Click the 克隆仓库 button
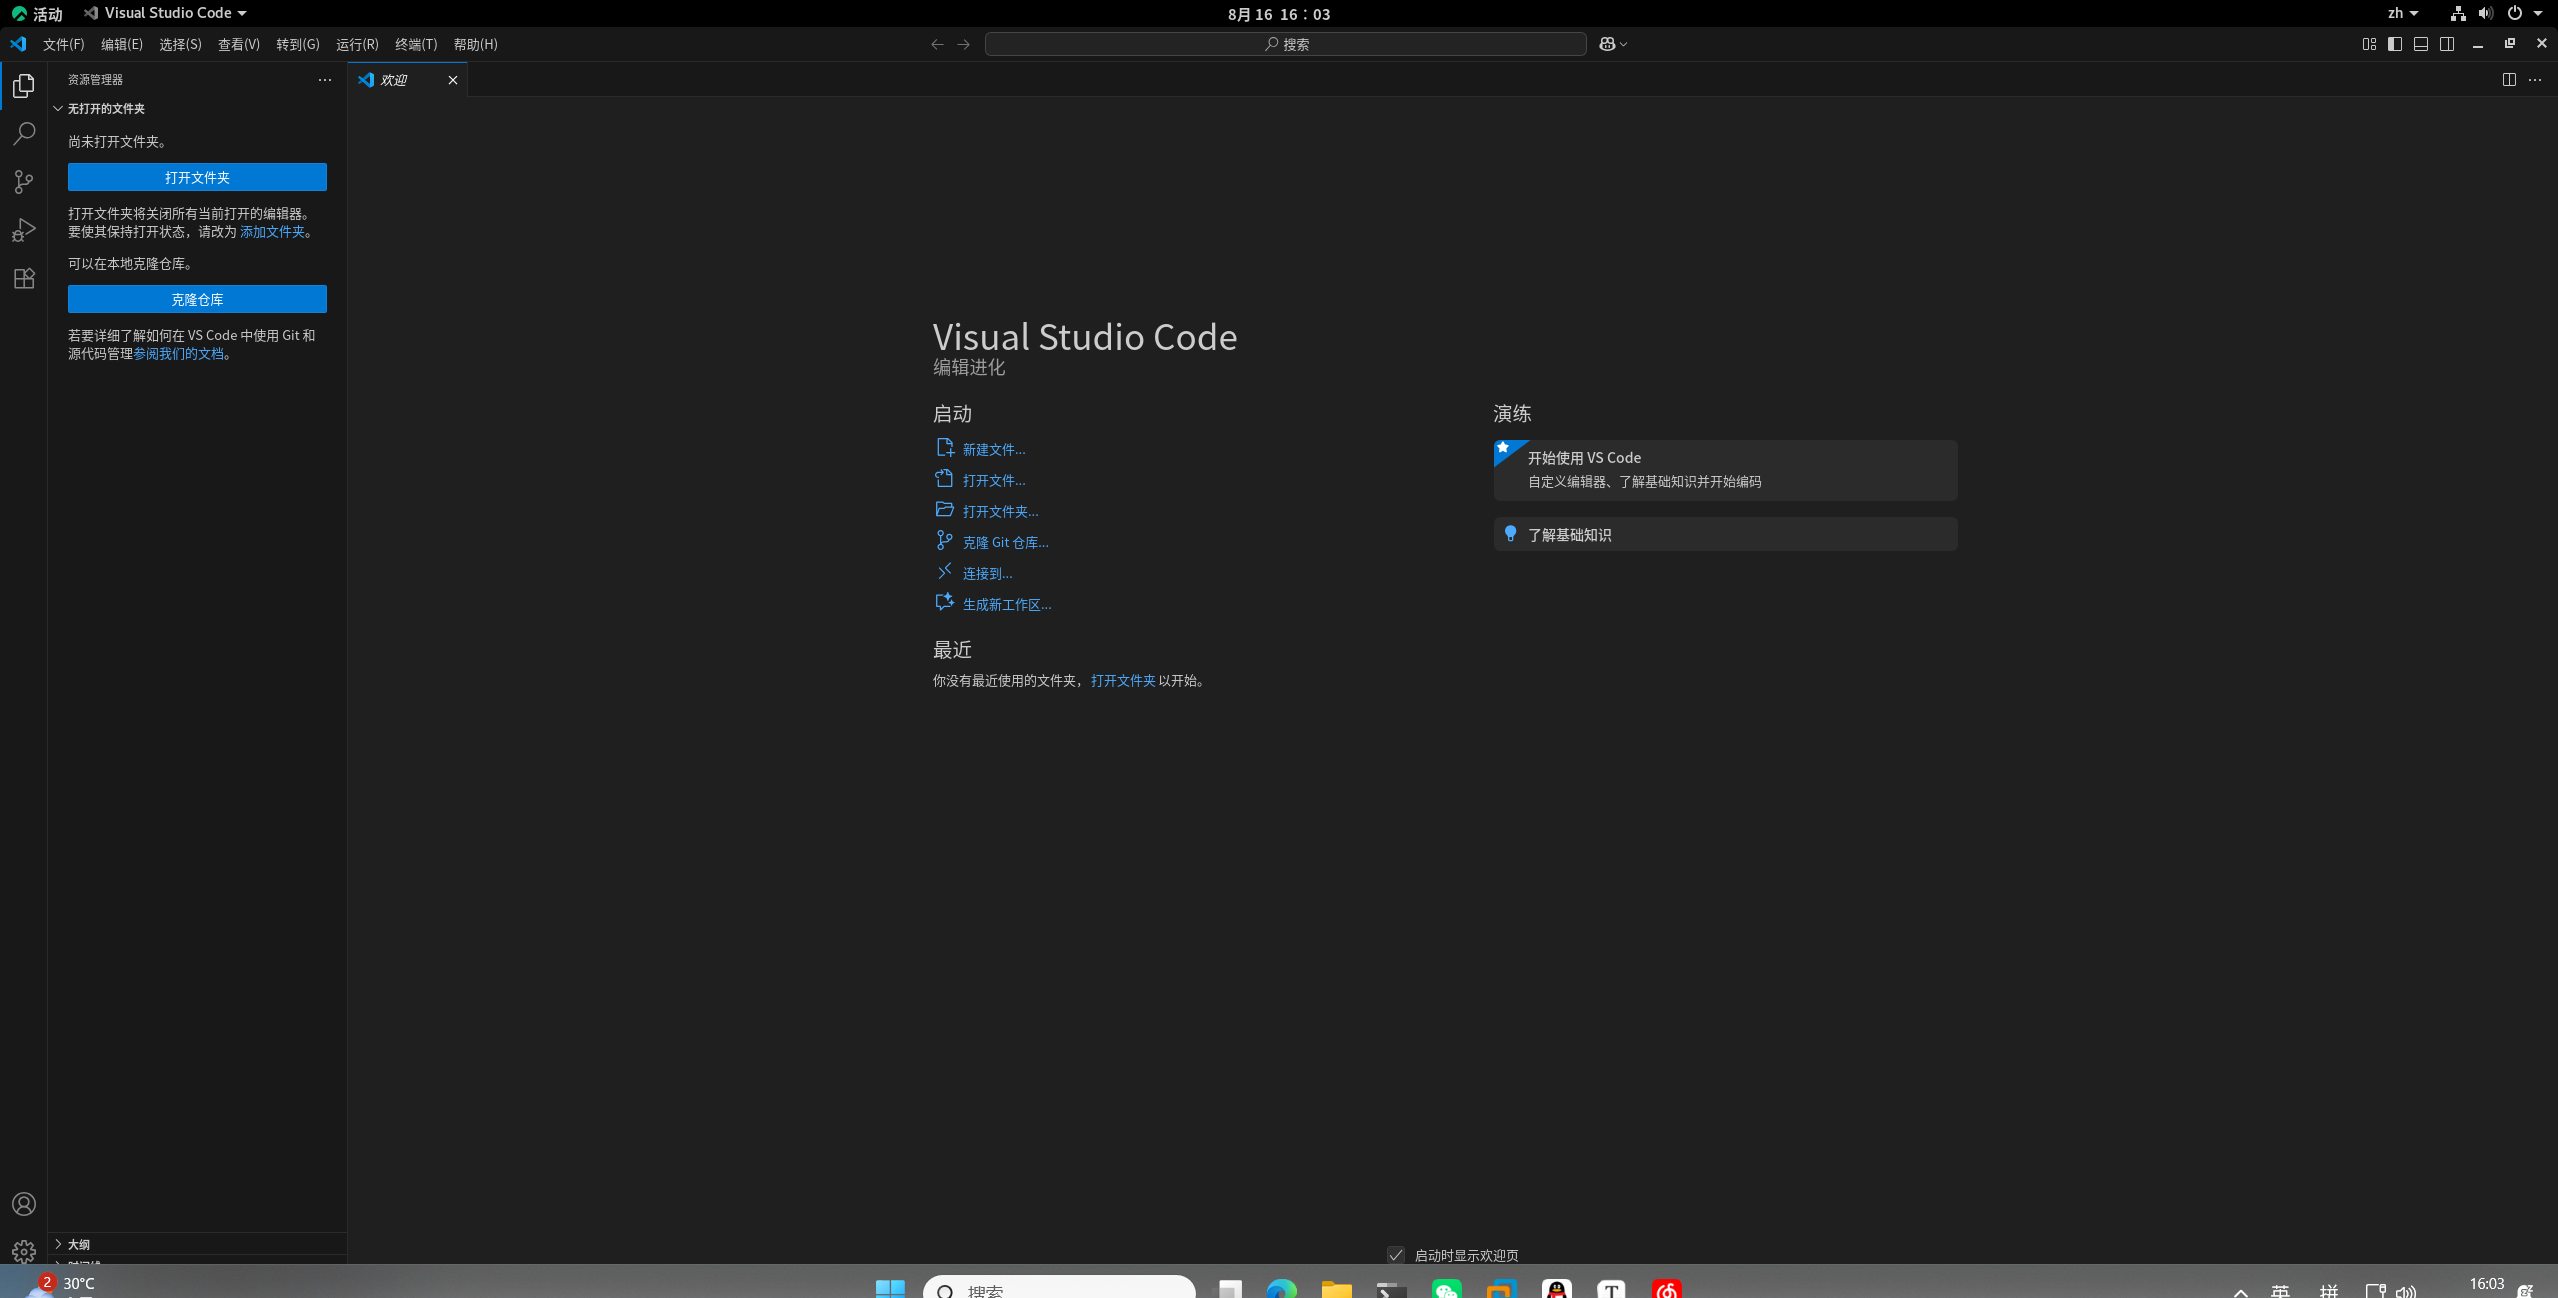This screenshot has width=2558, height=1298. click(197, 299)
